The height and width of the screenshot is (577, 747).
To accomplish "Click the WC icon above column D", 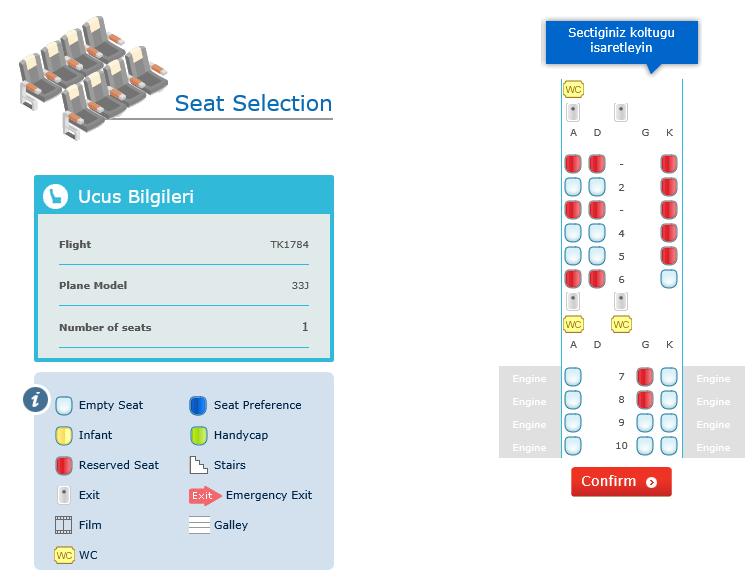I will pos(621,324).
